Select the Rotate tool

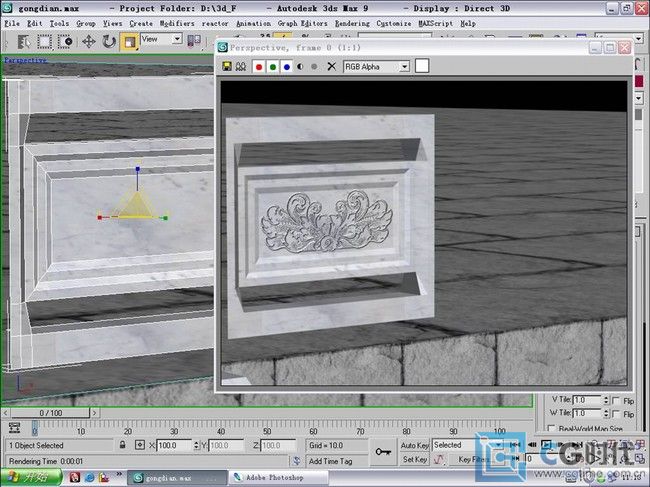pos(109,42)
